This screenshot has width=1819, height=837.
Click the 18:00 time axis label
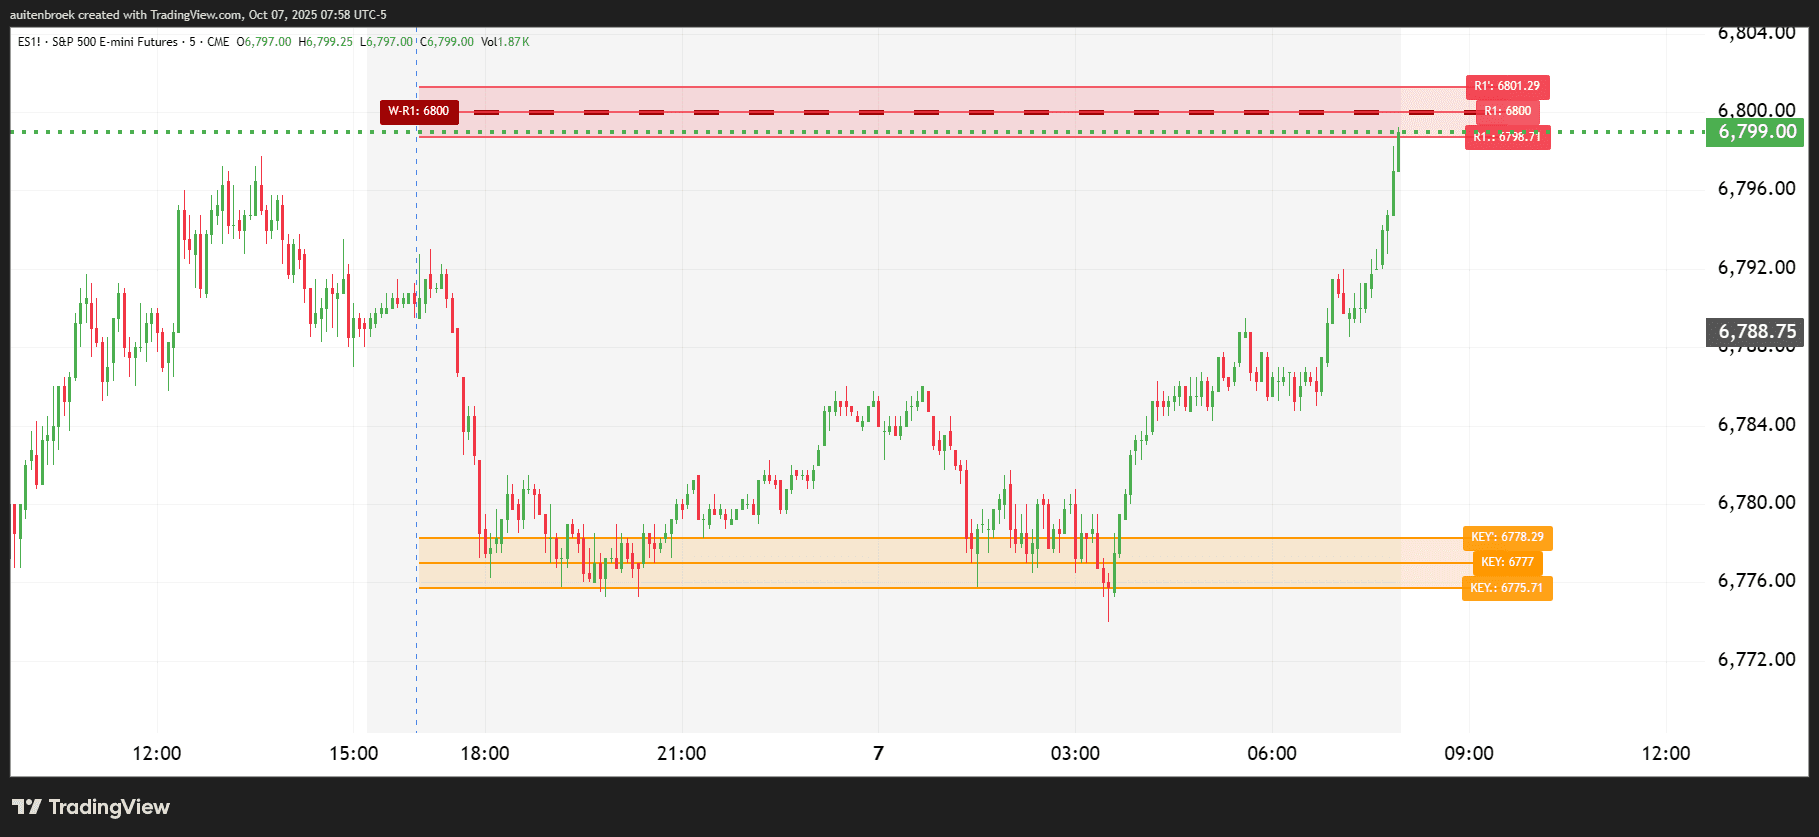coord(485,753)
